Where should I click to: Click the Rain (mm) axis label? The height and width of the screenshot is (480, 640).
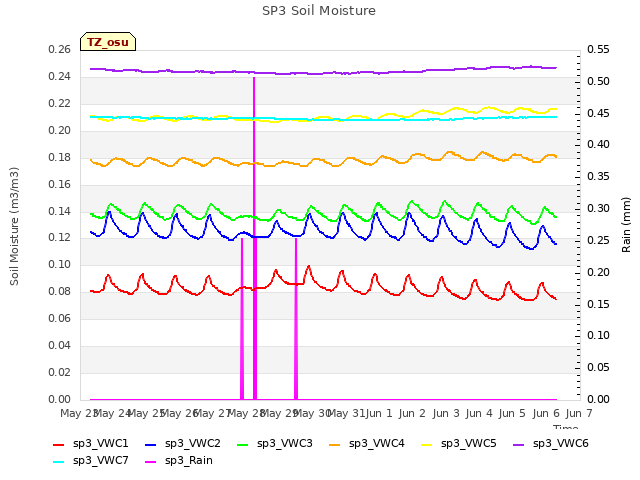coord(626,225)
